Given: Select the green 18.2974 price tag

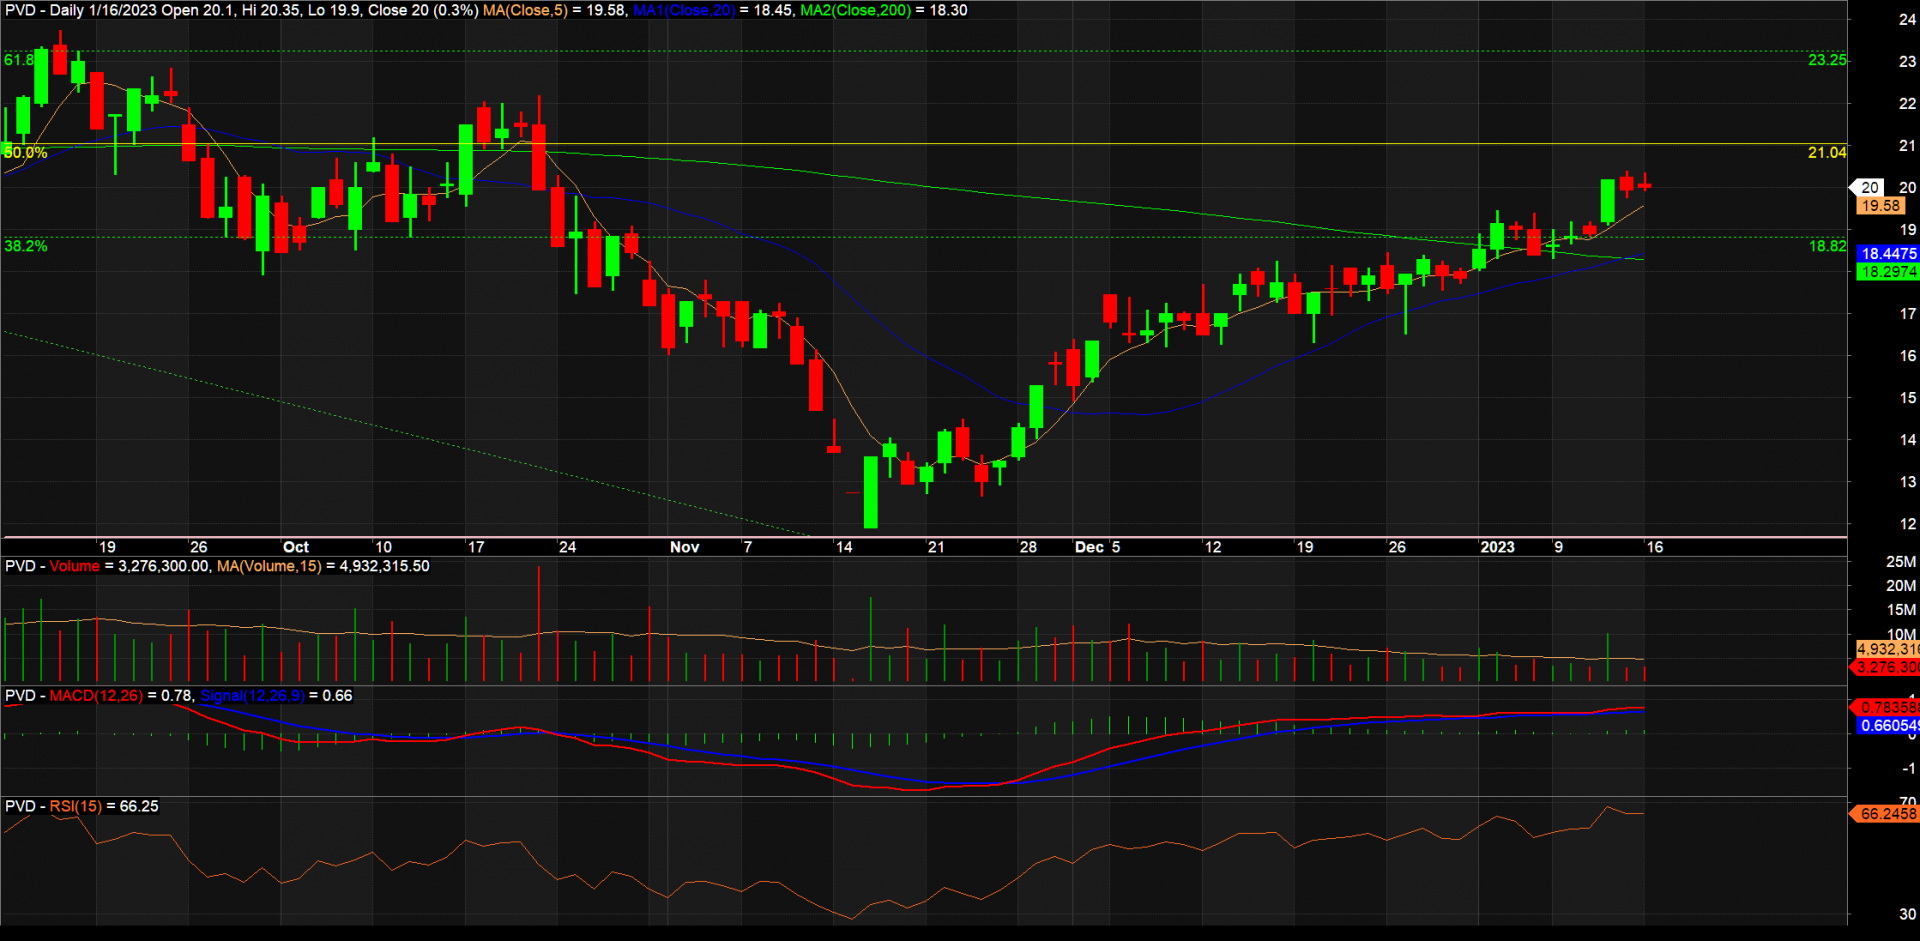Looking at the screenshot, I should [x=1888, y=272].
